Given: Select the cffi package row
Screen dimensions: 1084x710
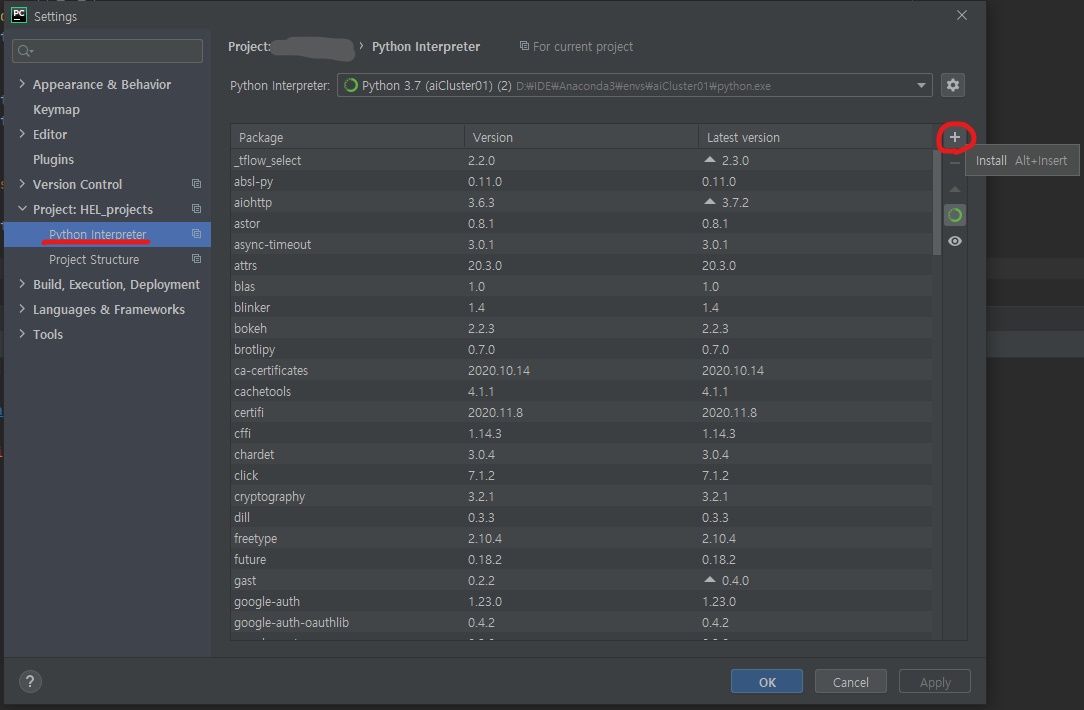Looking at the screenshot, I should [x=581, y=433].
